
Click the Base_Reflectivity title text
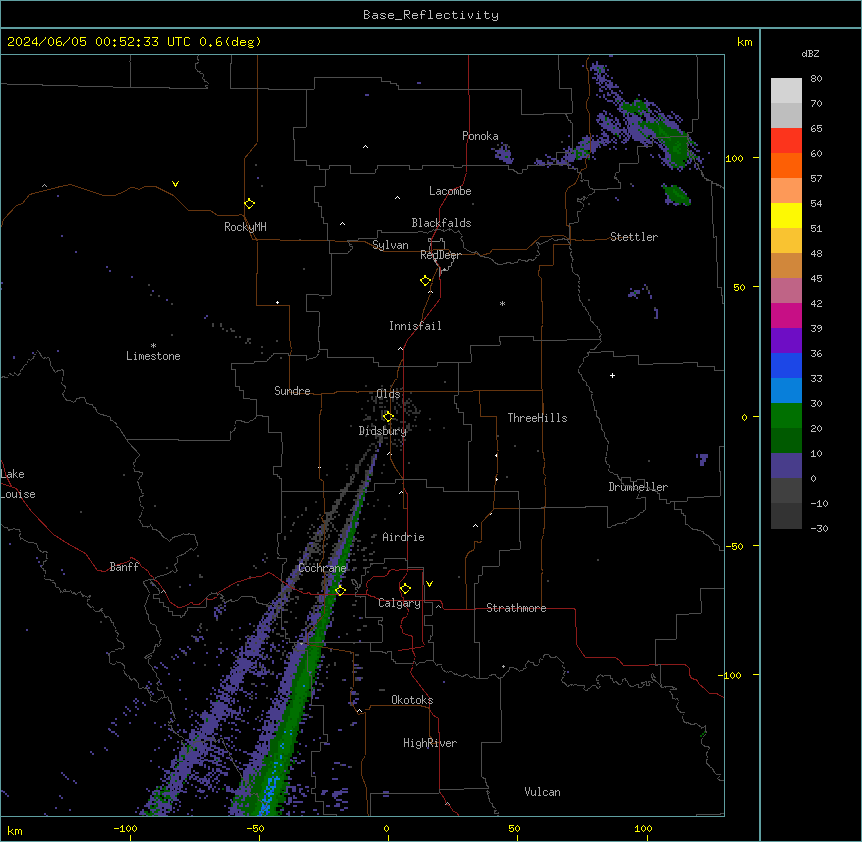click(431, 15)
